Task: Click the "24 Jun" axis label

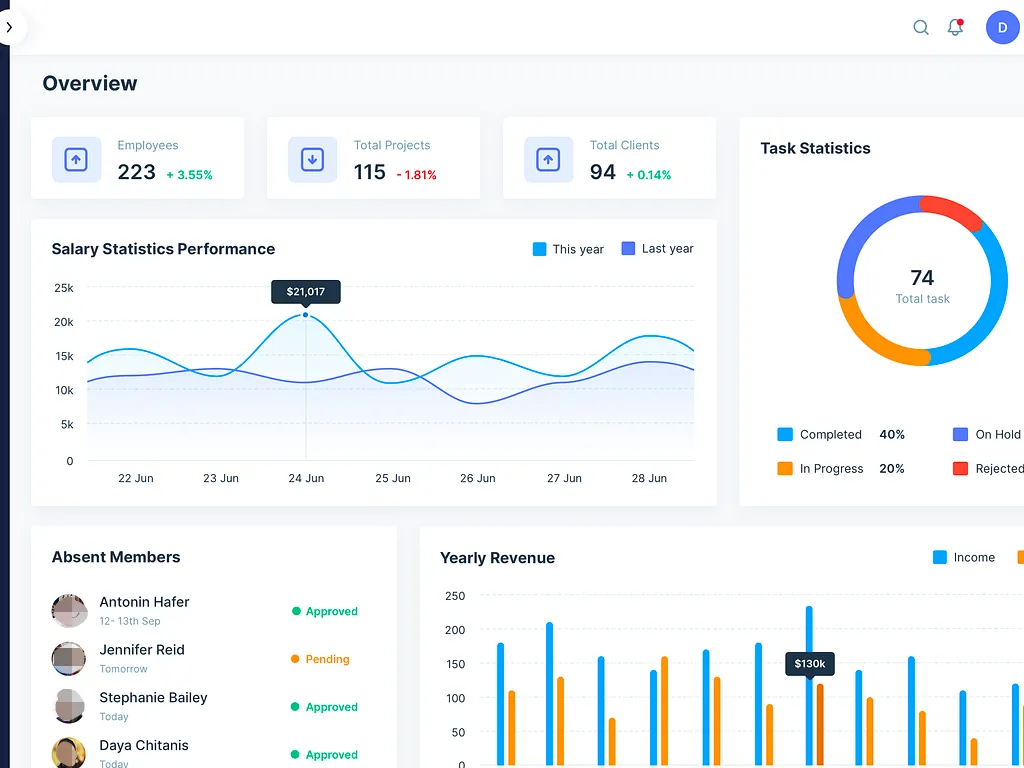Action: pos(306,478)
